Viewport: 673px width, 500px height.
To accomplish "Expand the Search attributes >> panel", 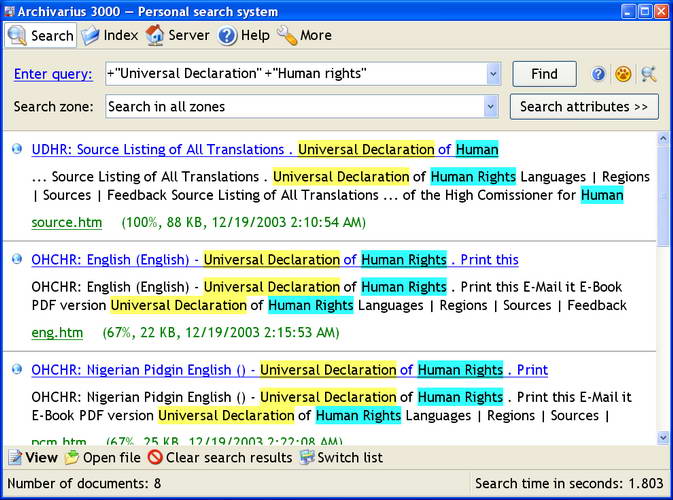I will 583,107.
